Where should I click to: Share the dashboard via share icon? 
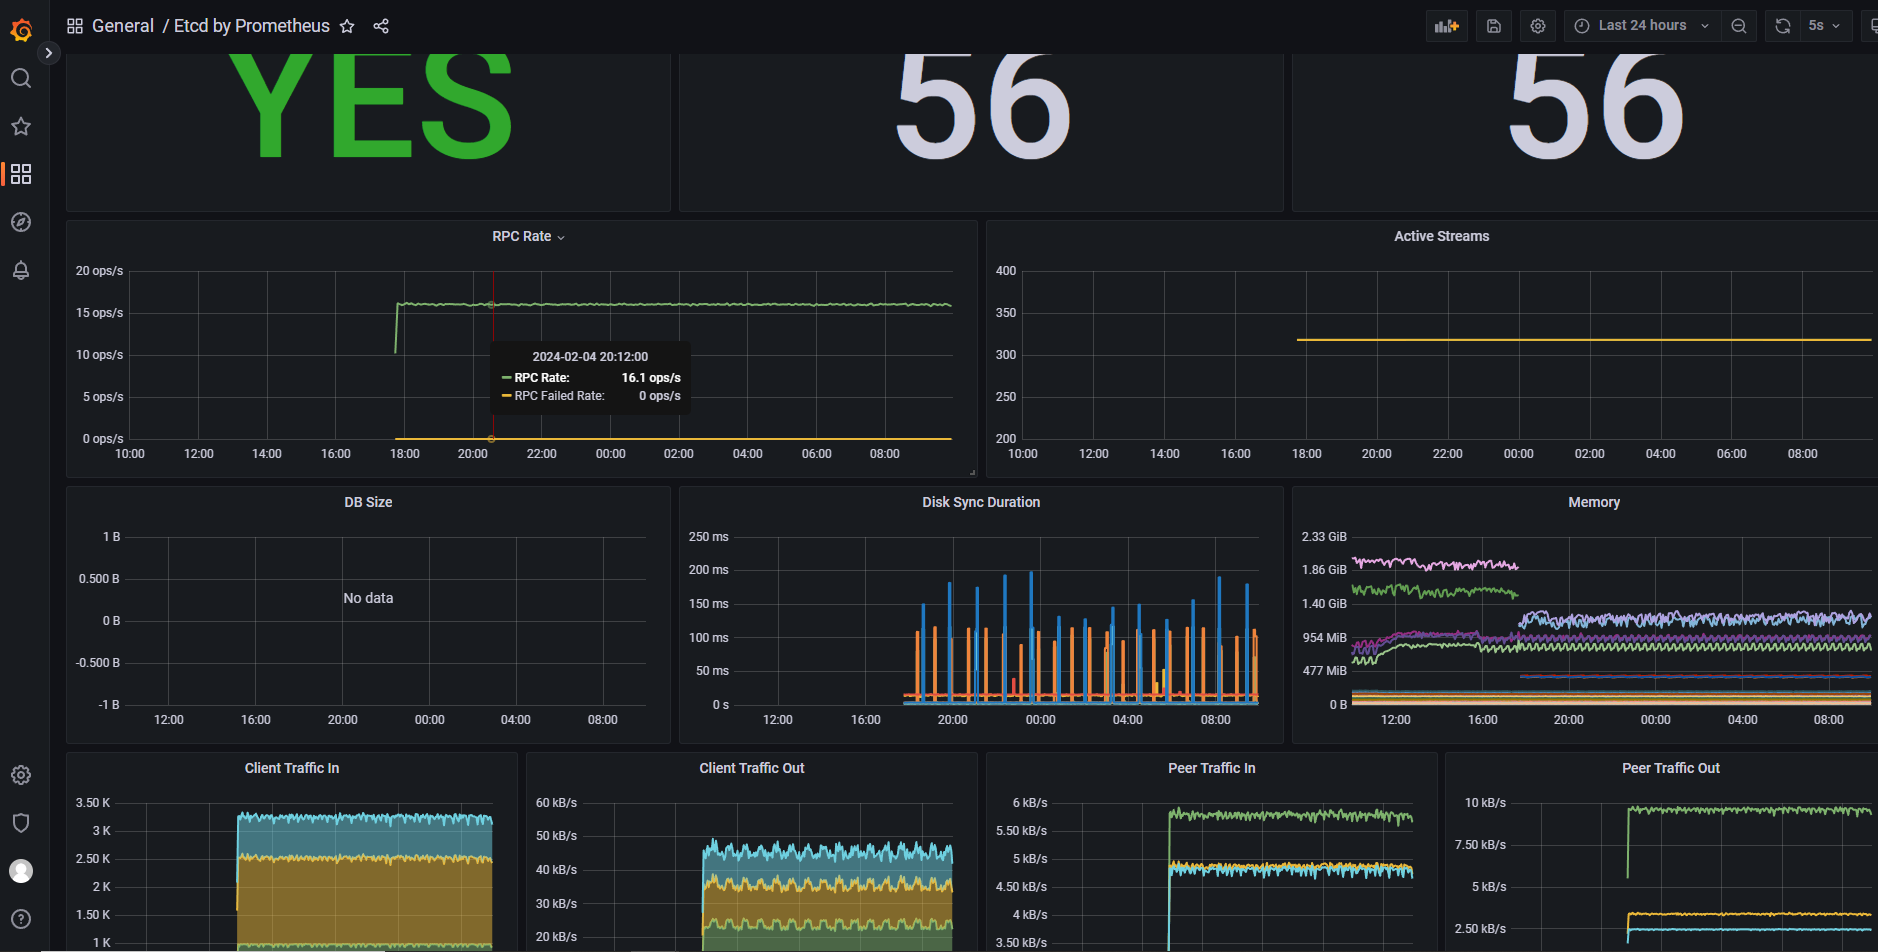click(381, 26)
